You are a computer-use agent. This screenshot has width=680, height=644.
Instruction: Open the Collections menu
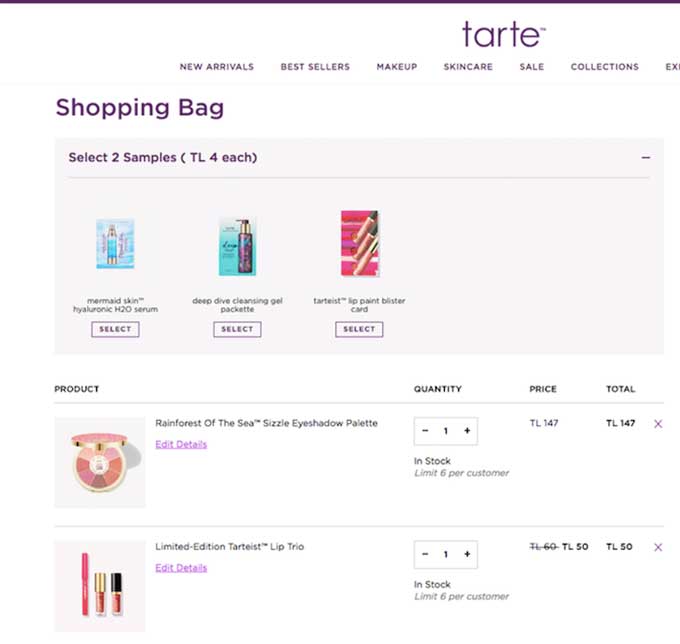(605, 67)
